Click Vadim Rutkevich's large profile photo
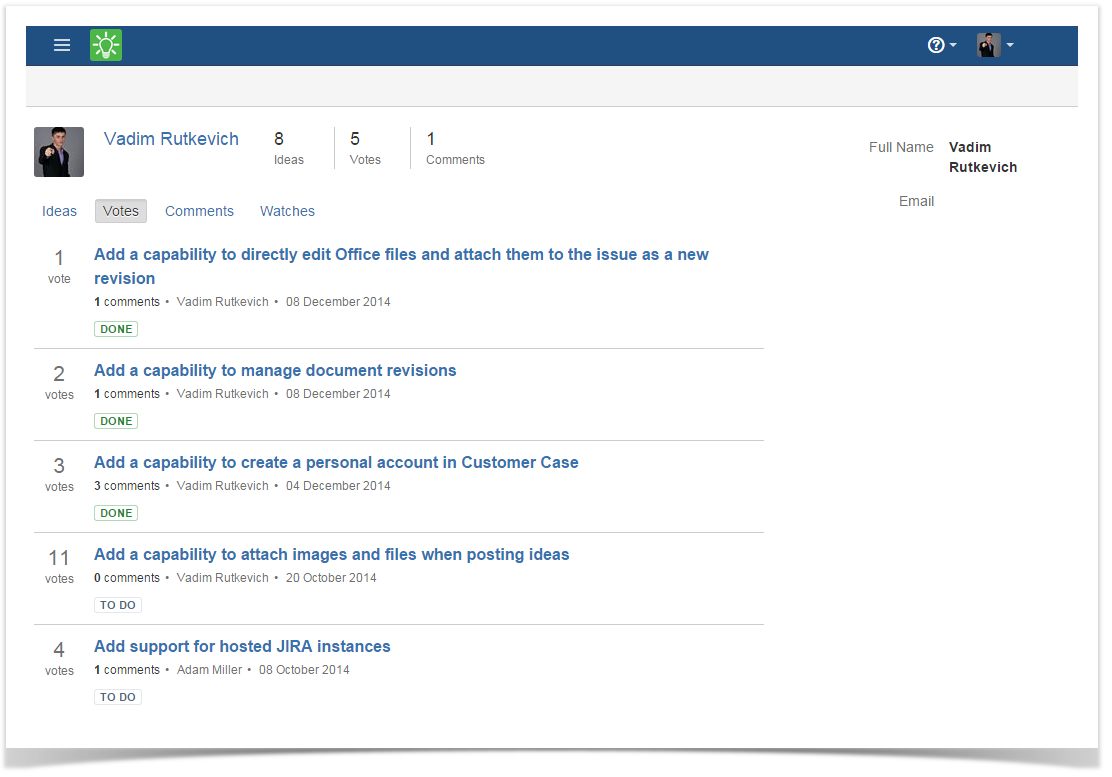Viewport: 1112px width, 777px height. 59,152
